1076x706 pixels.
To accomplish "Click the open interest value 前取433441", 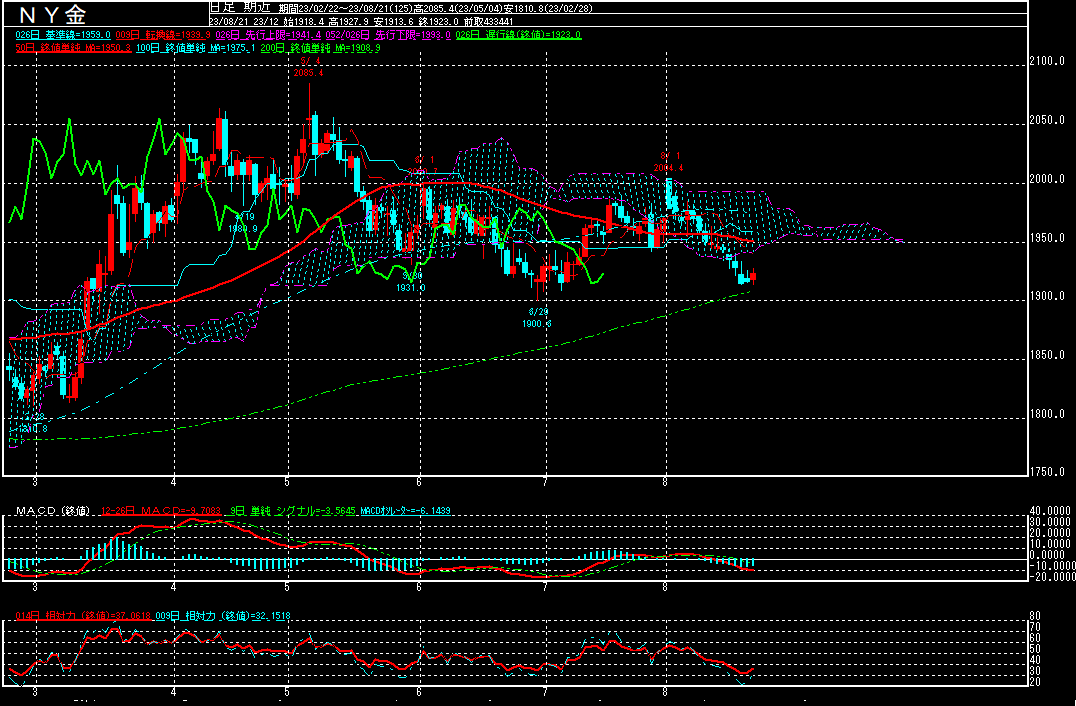I will tap(491, 21).
